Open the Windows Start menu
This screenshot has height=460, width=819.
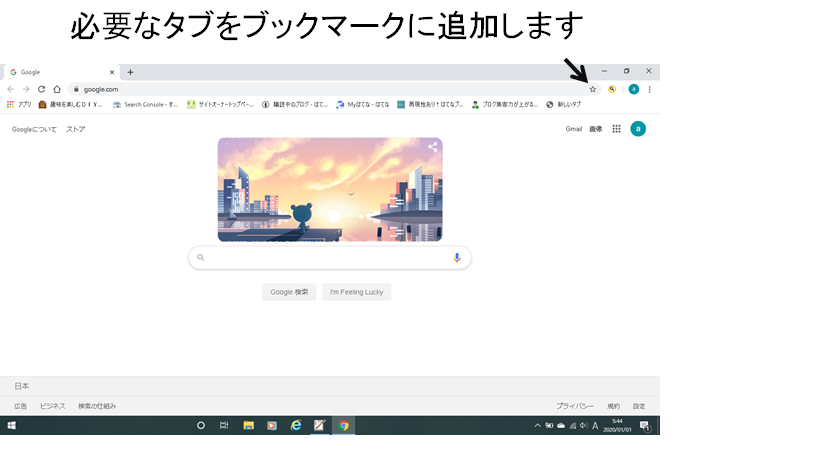(x=11, y=426)
